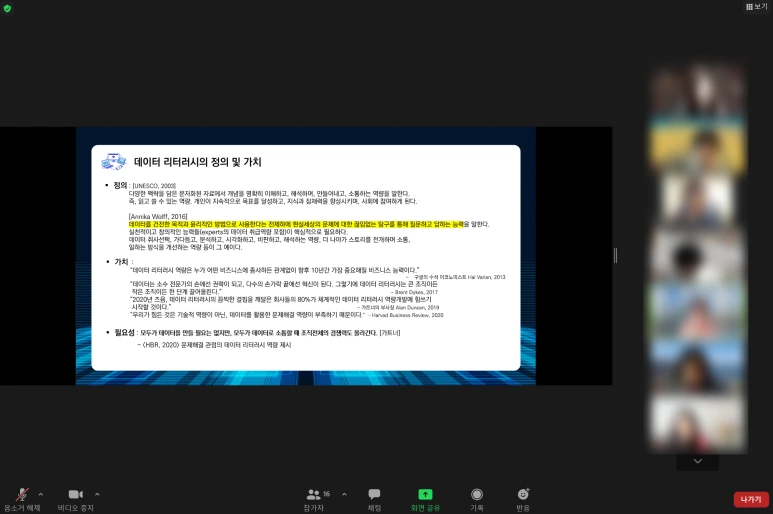The height and width of the screenshot is (514, 773).
Task: Open the 채팅 chat panel
Action: point(374,499)
